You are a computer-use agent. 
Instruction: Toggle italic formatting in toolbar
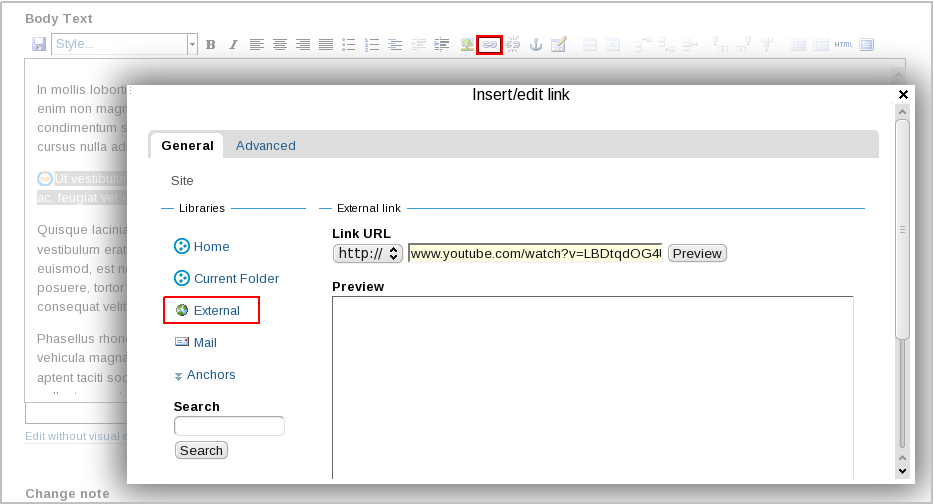(233, 45)
